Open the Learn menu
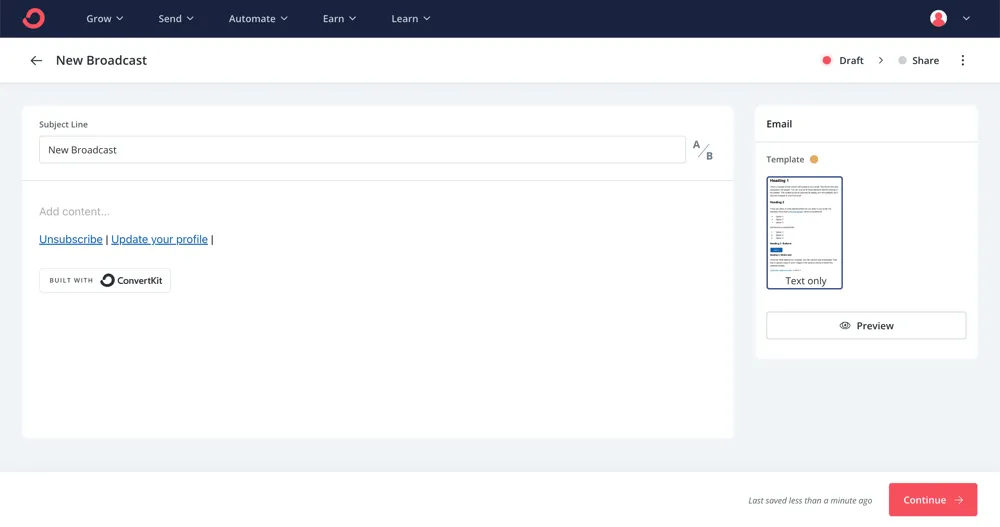1000x527 pixels. (x=410, y=18)
